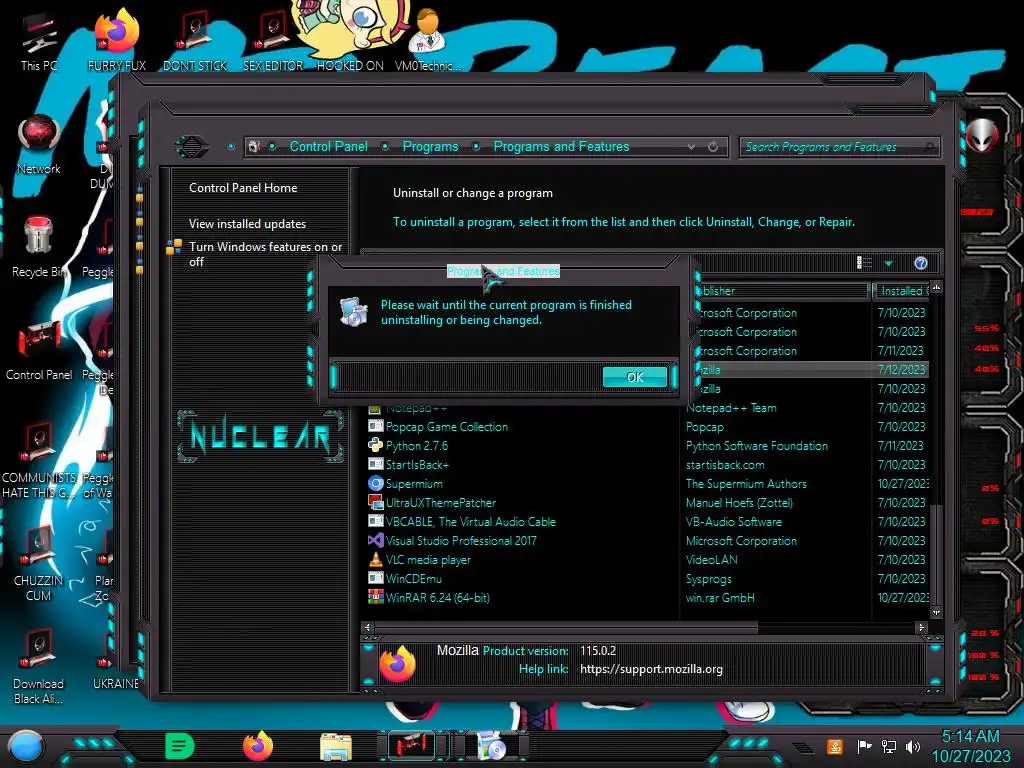
Task: Click the vertical scrollbar up arrow
Action: click(x=936, y=287)
